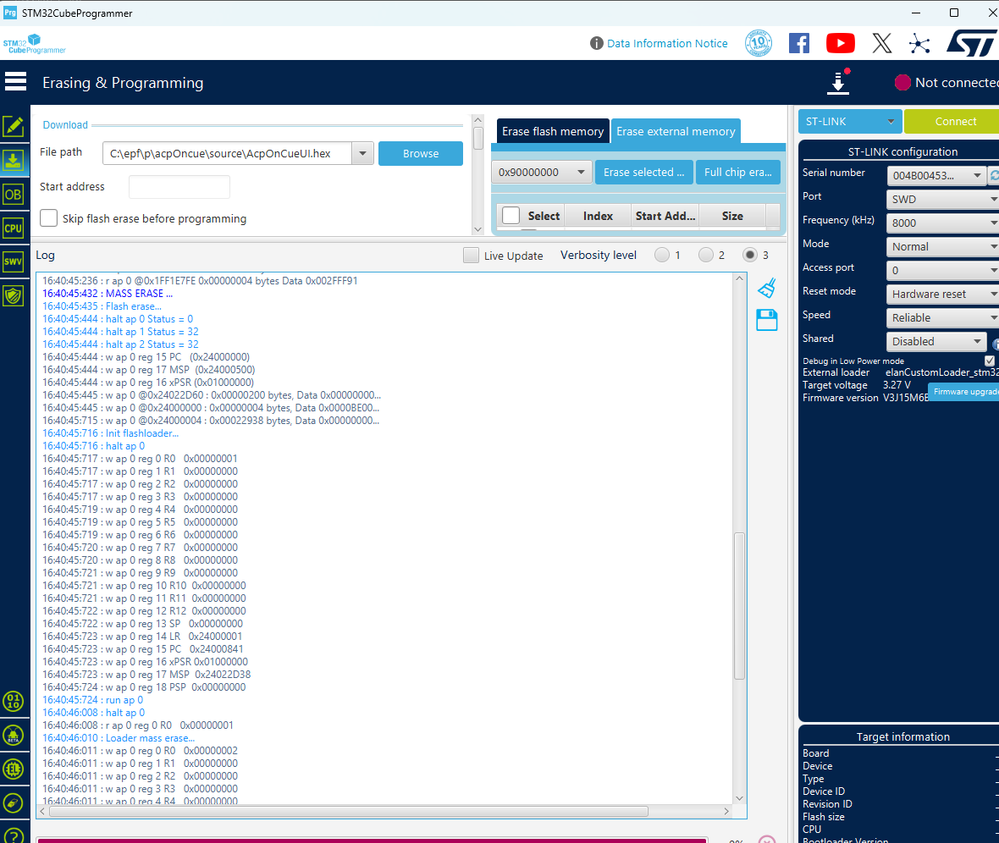Viewport: 999px width, 843px height.
Task: Click the download progress bar
Action: coord(373,840)
